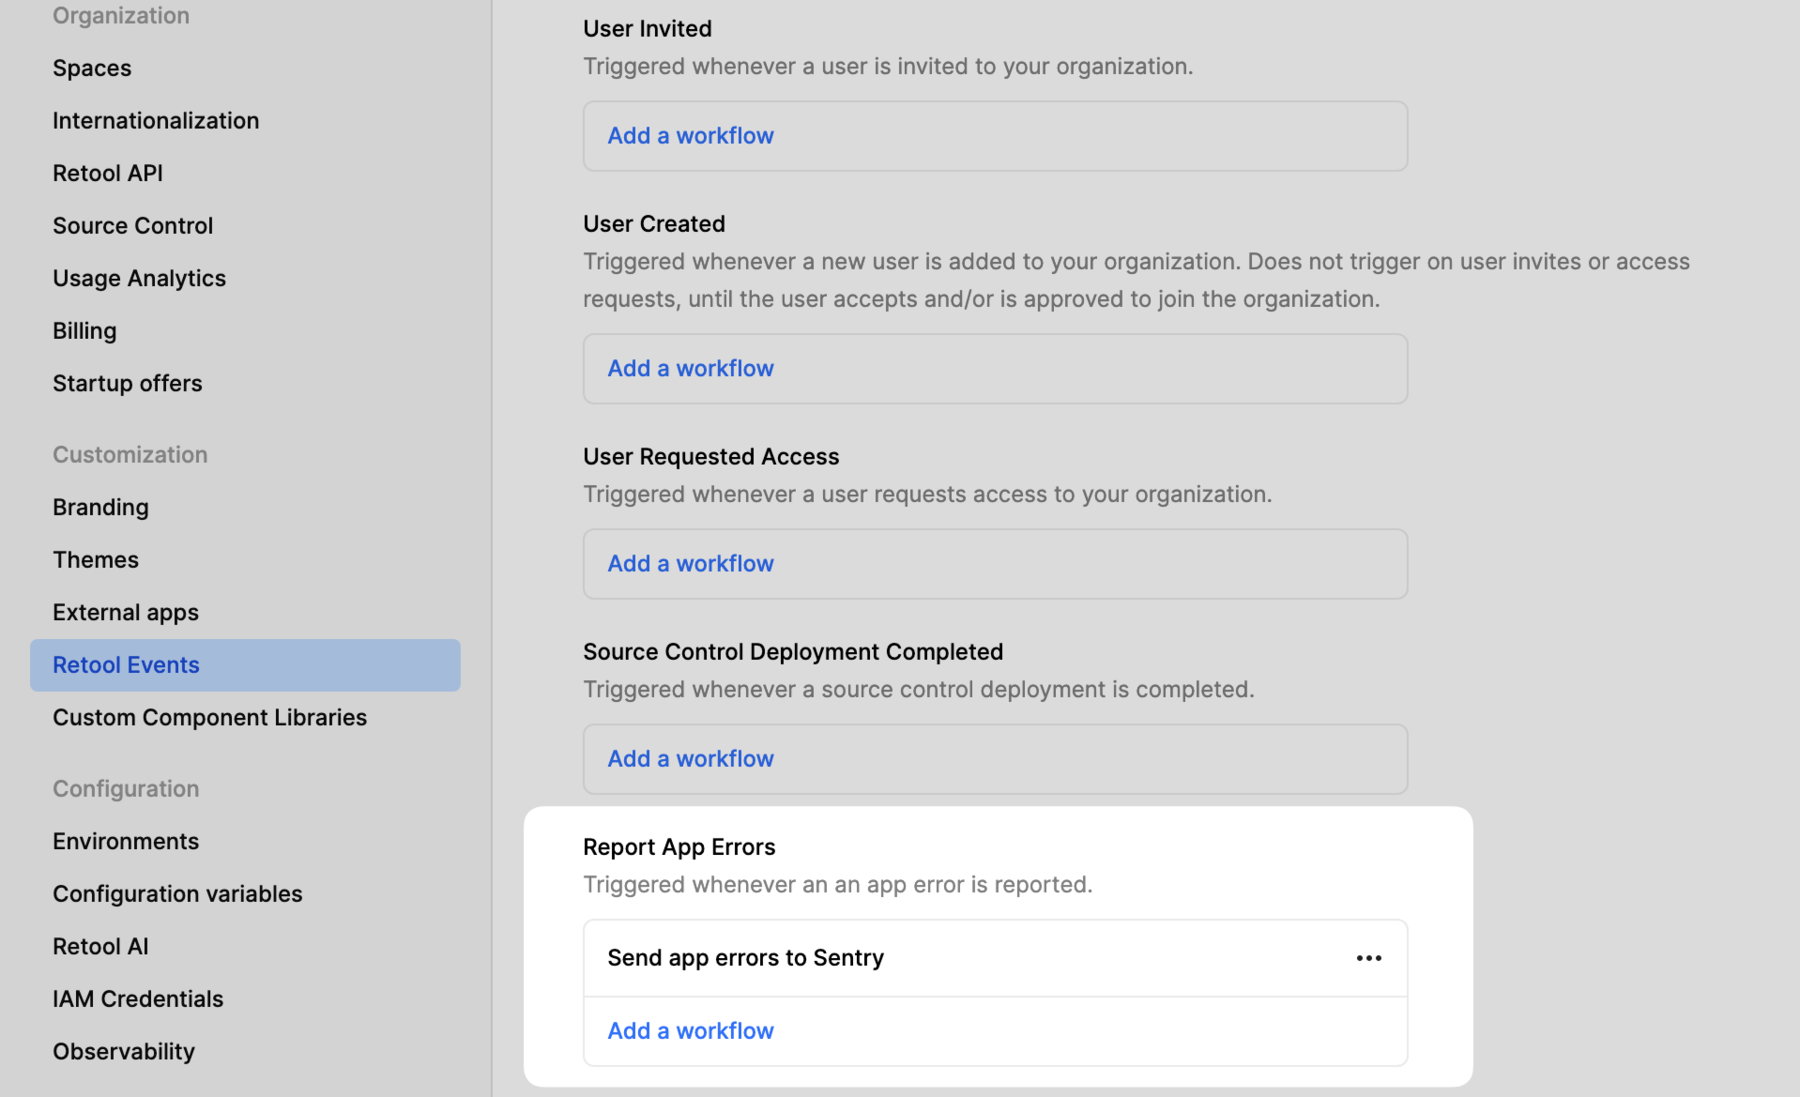Add a workflow under User Invited
Screen dimensions: 1800x1097
point(690,136)
